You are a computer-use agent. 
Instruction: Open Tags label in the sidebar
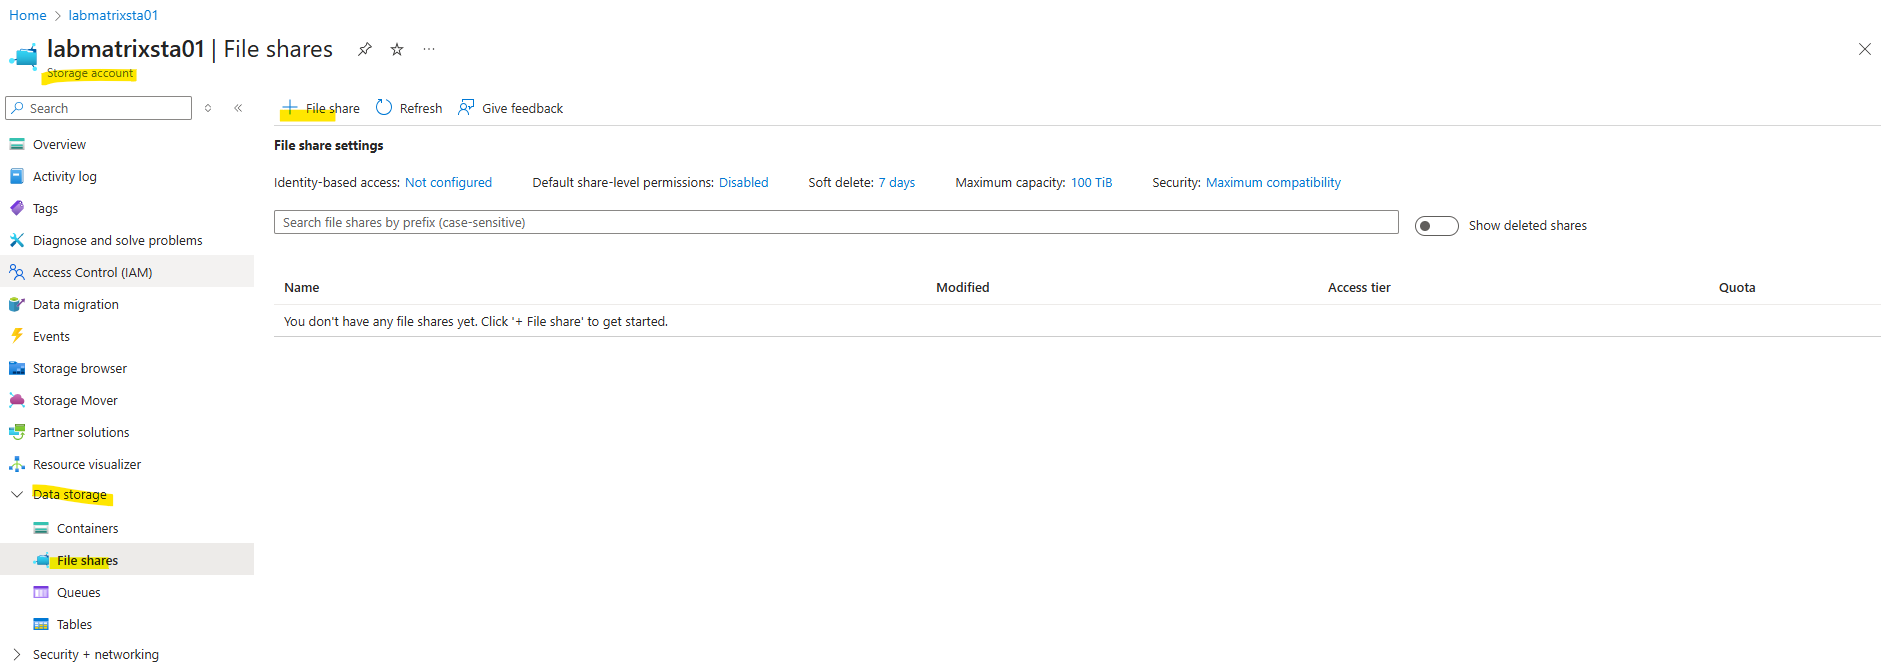pyautogui.click(x=45, y=209)
